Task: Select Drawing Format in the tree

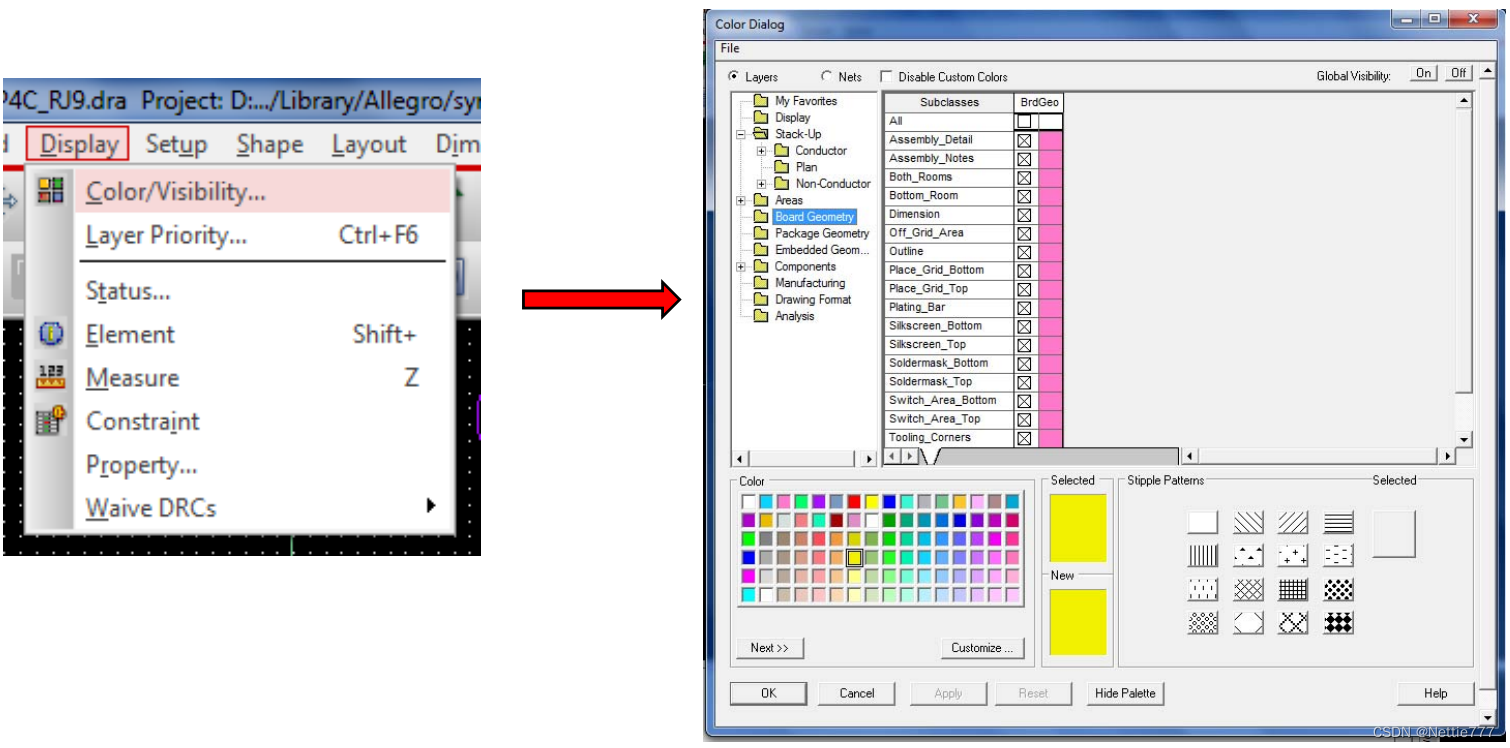Action: click(813, 300)
